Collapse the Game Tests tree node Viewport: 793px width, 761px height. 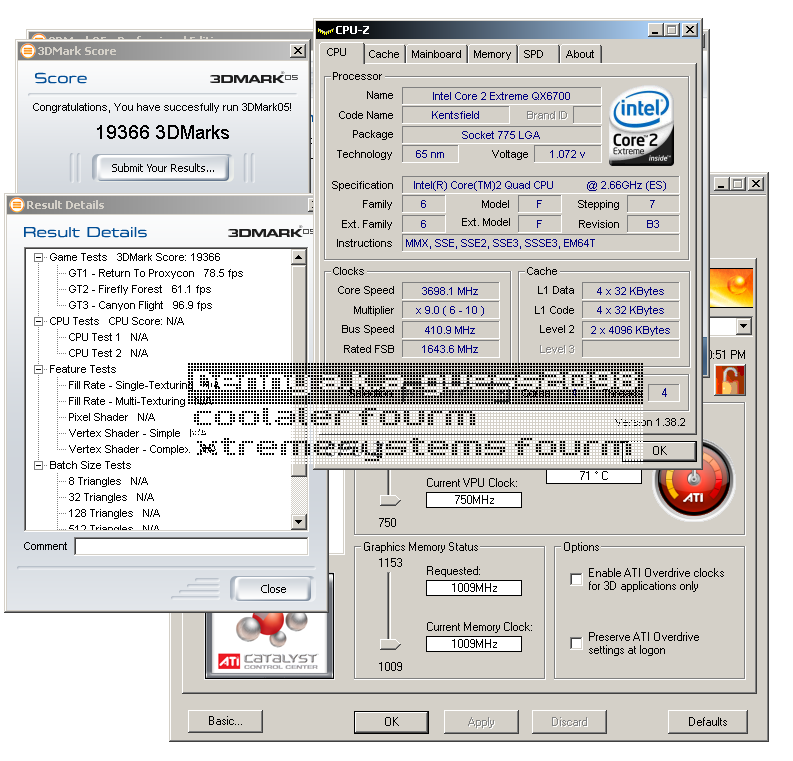(x=38, y=257)
